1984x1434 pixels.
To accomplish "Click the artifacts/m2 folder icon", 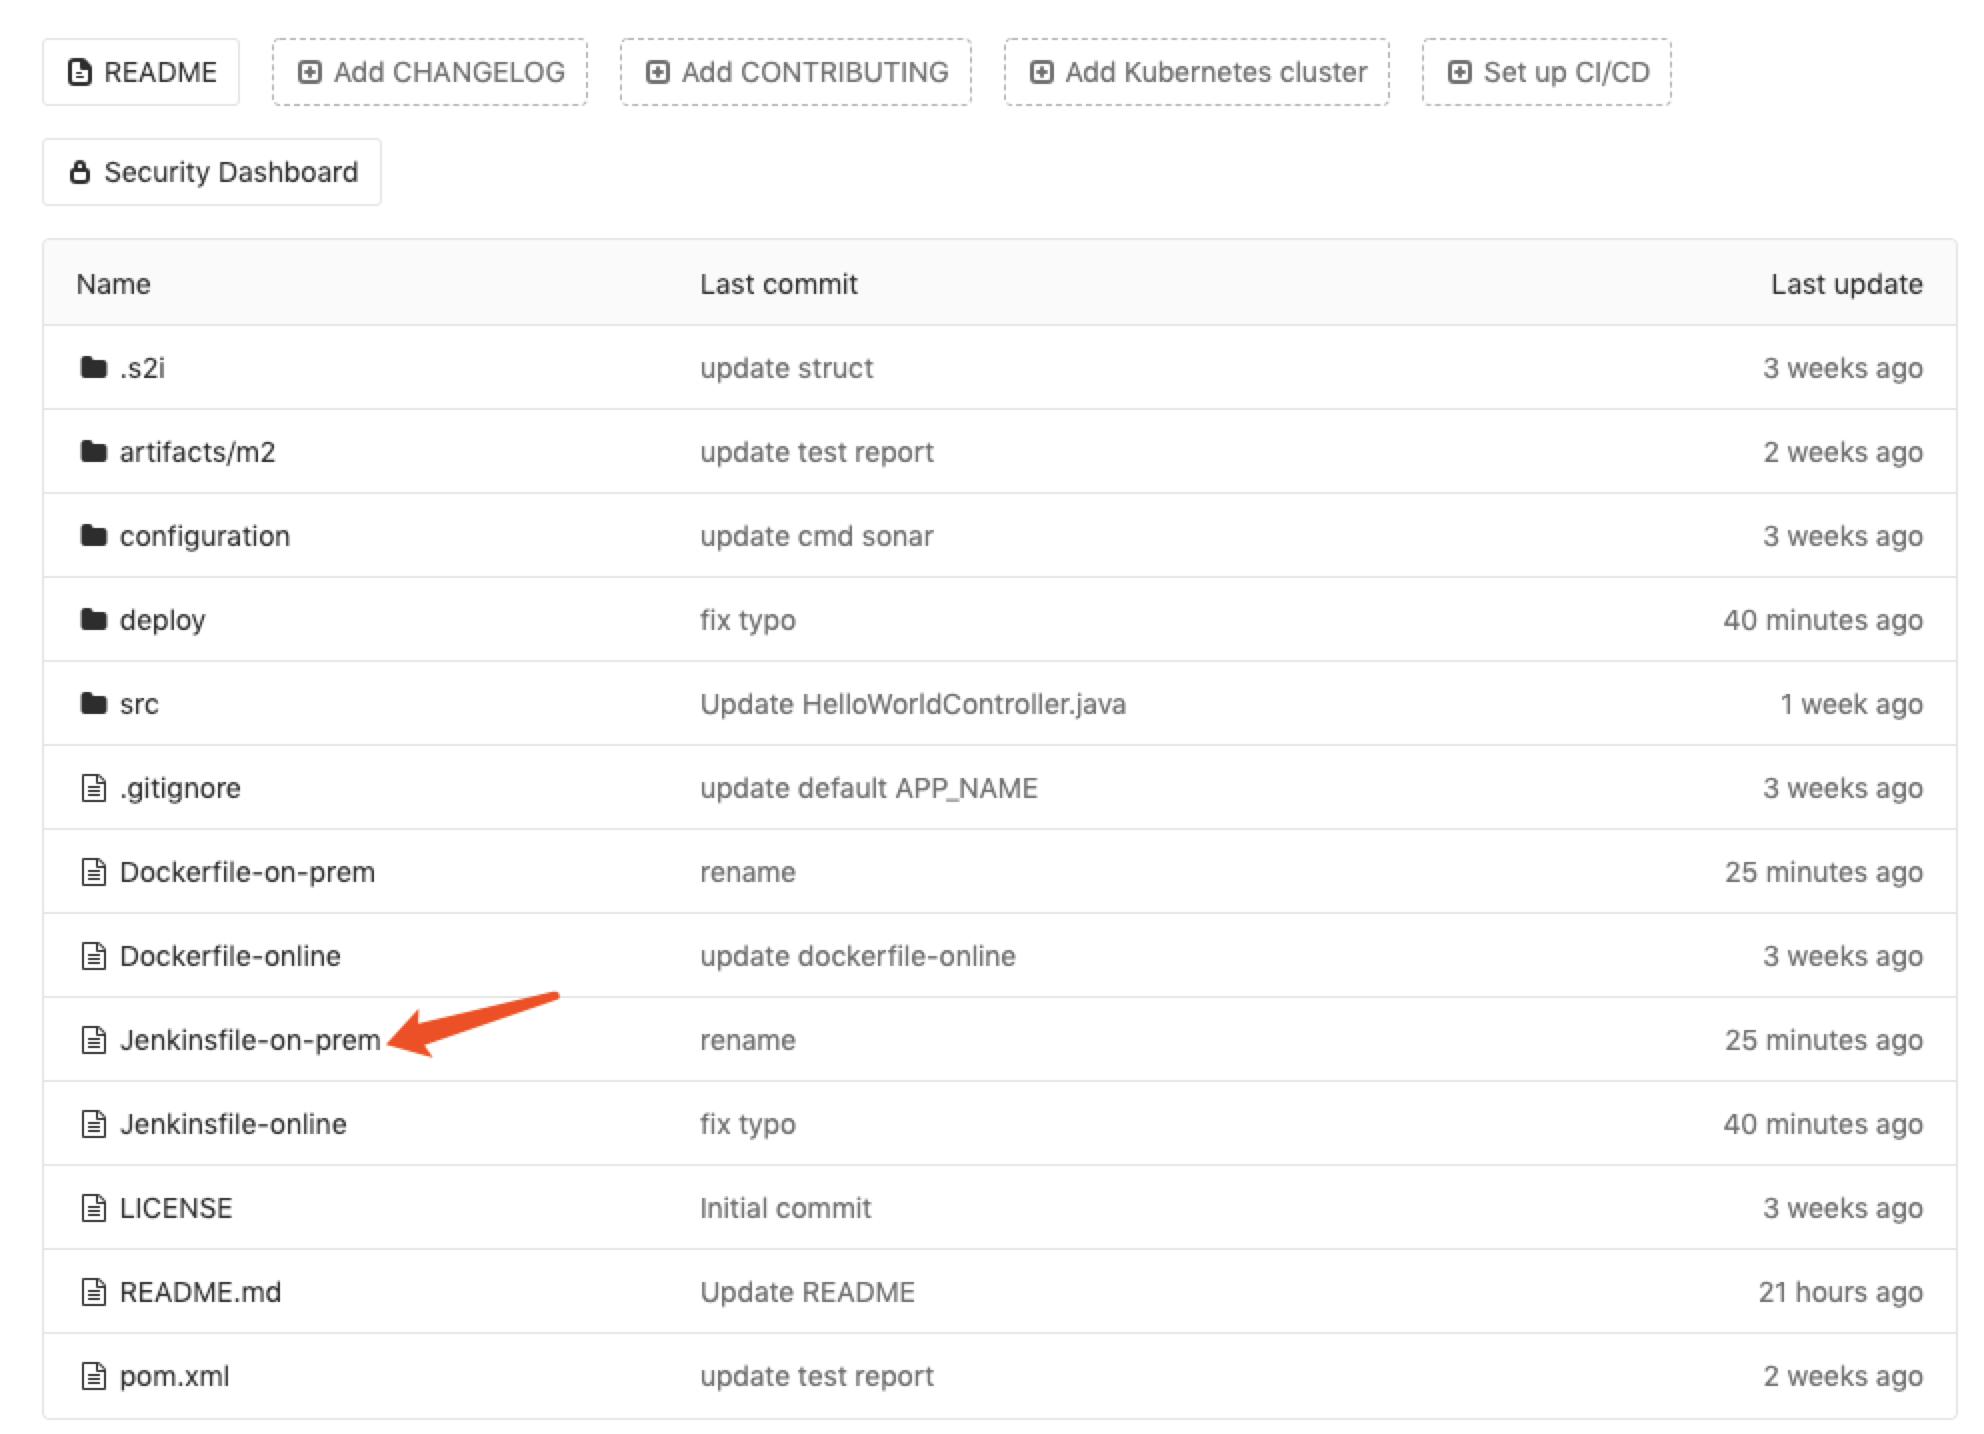I will point(93,452).
